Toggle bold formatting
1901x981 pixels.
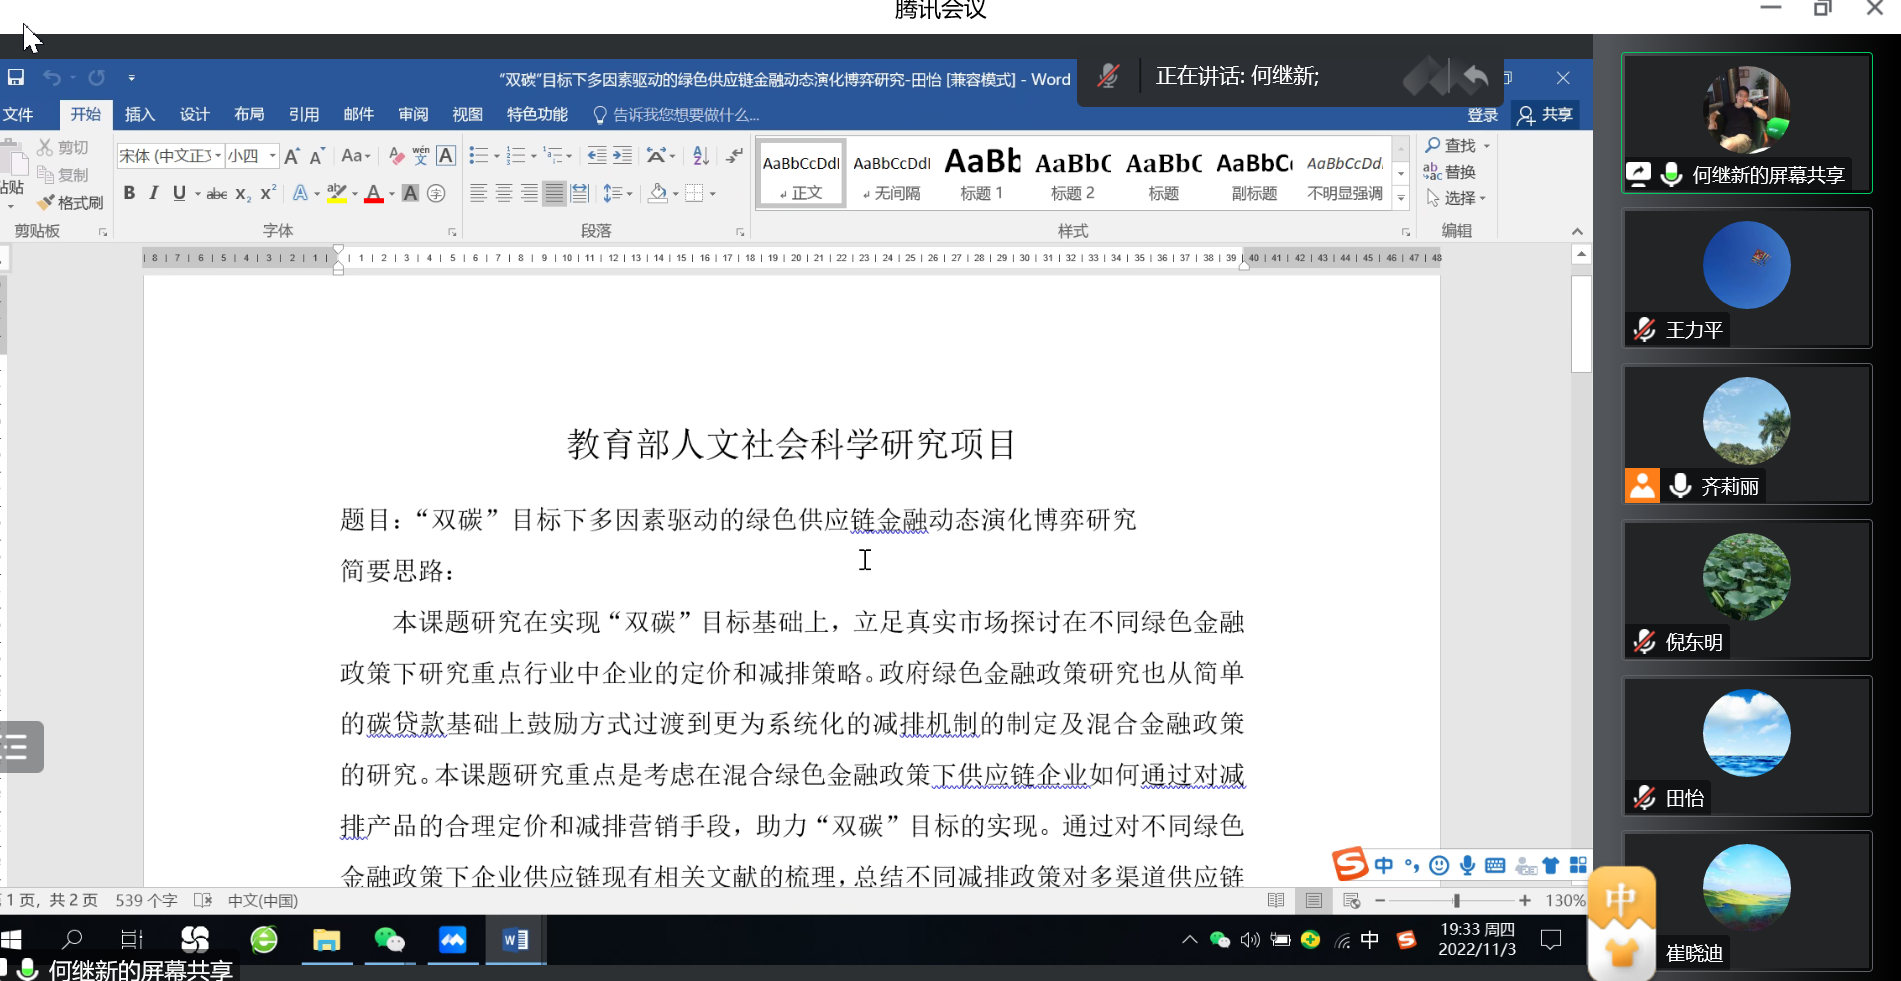pyautogui.click(x=129, y=193)
